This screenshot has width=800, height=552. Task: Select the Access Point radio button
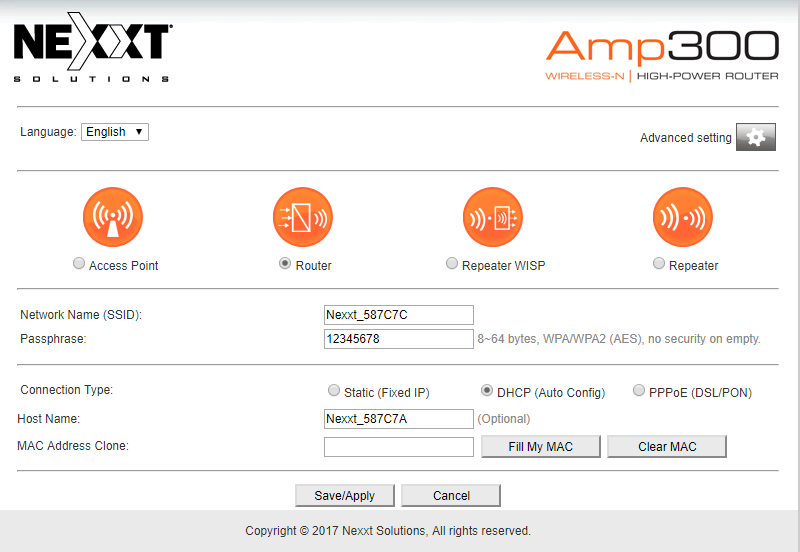coord(79,264)
